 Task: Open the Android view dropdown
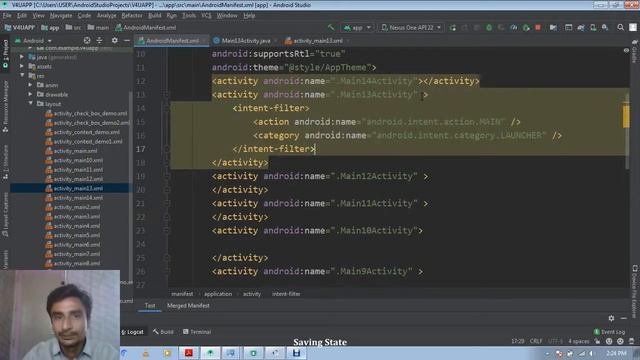pos(33,41)
